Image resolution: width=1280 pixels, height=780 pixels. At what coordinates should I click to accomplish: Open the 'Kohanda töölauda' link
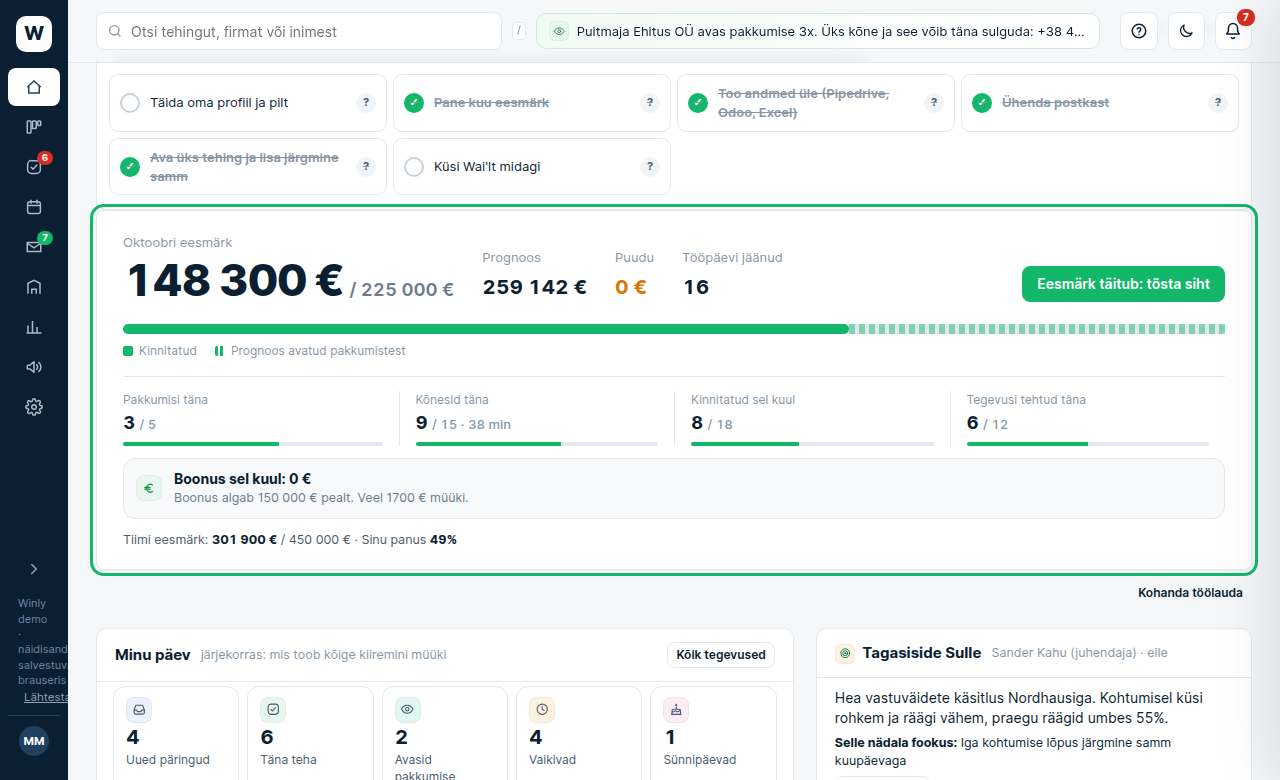(x=1190, y=593)
